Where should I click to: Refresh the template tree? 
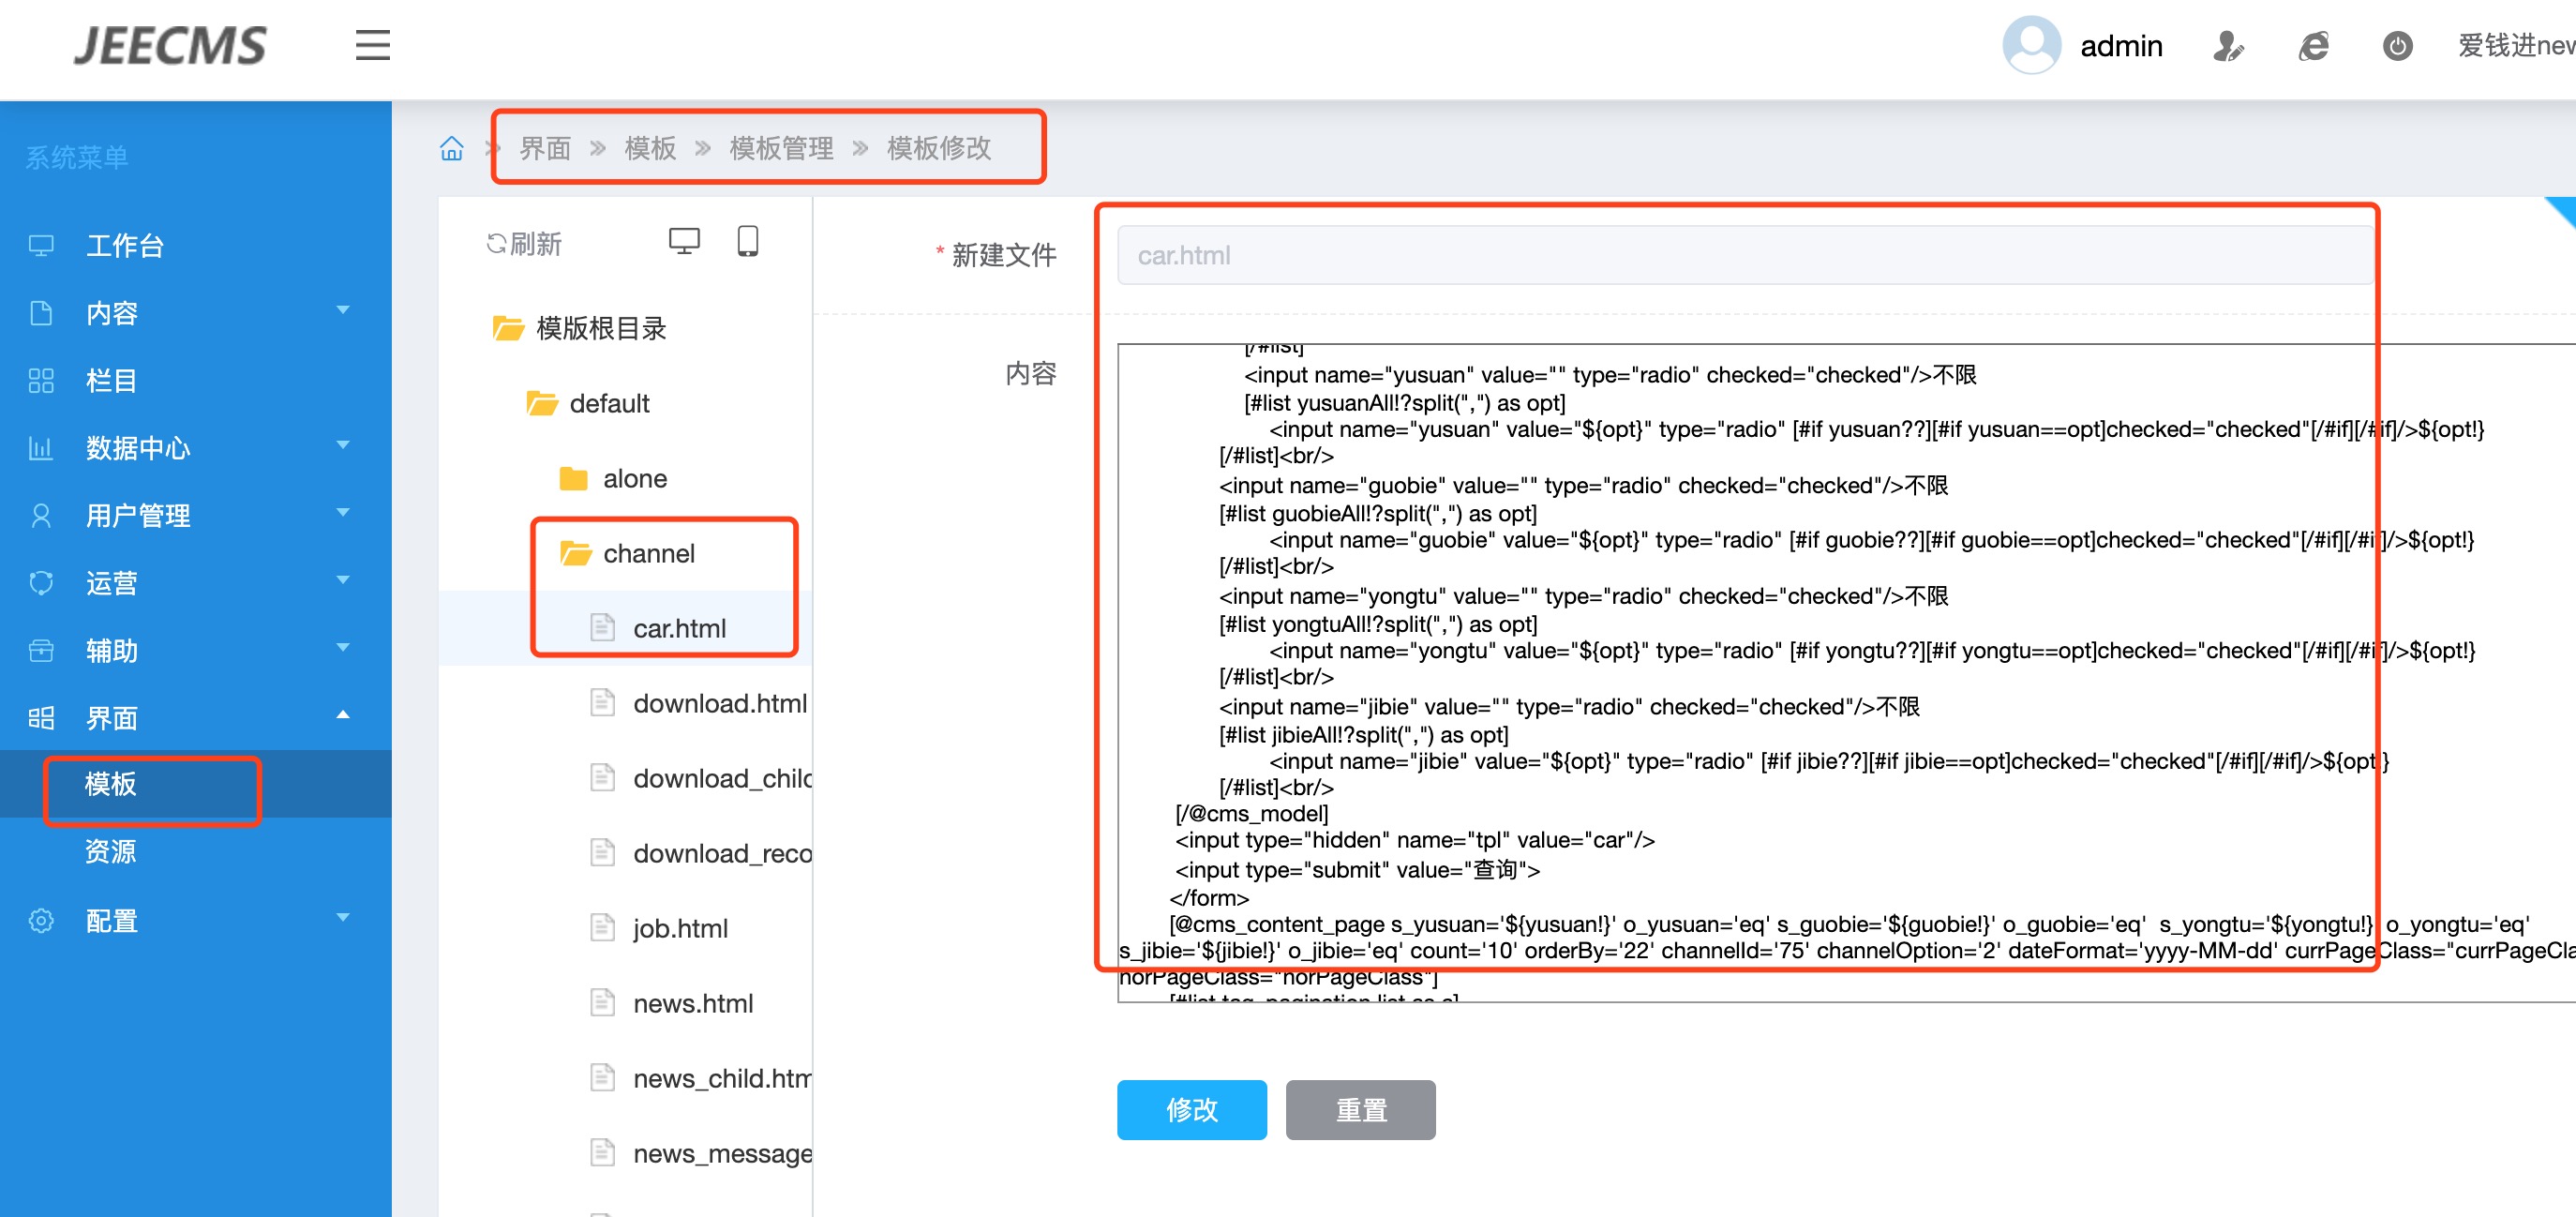click(524, 244)
